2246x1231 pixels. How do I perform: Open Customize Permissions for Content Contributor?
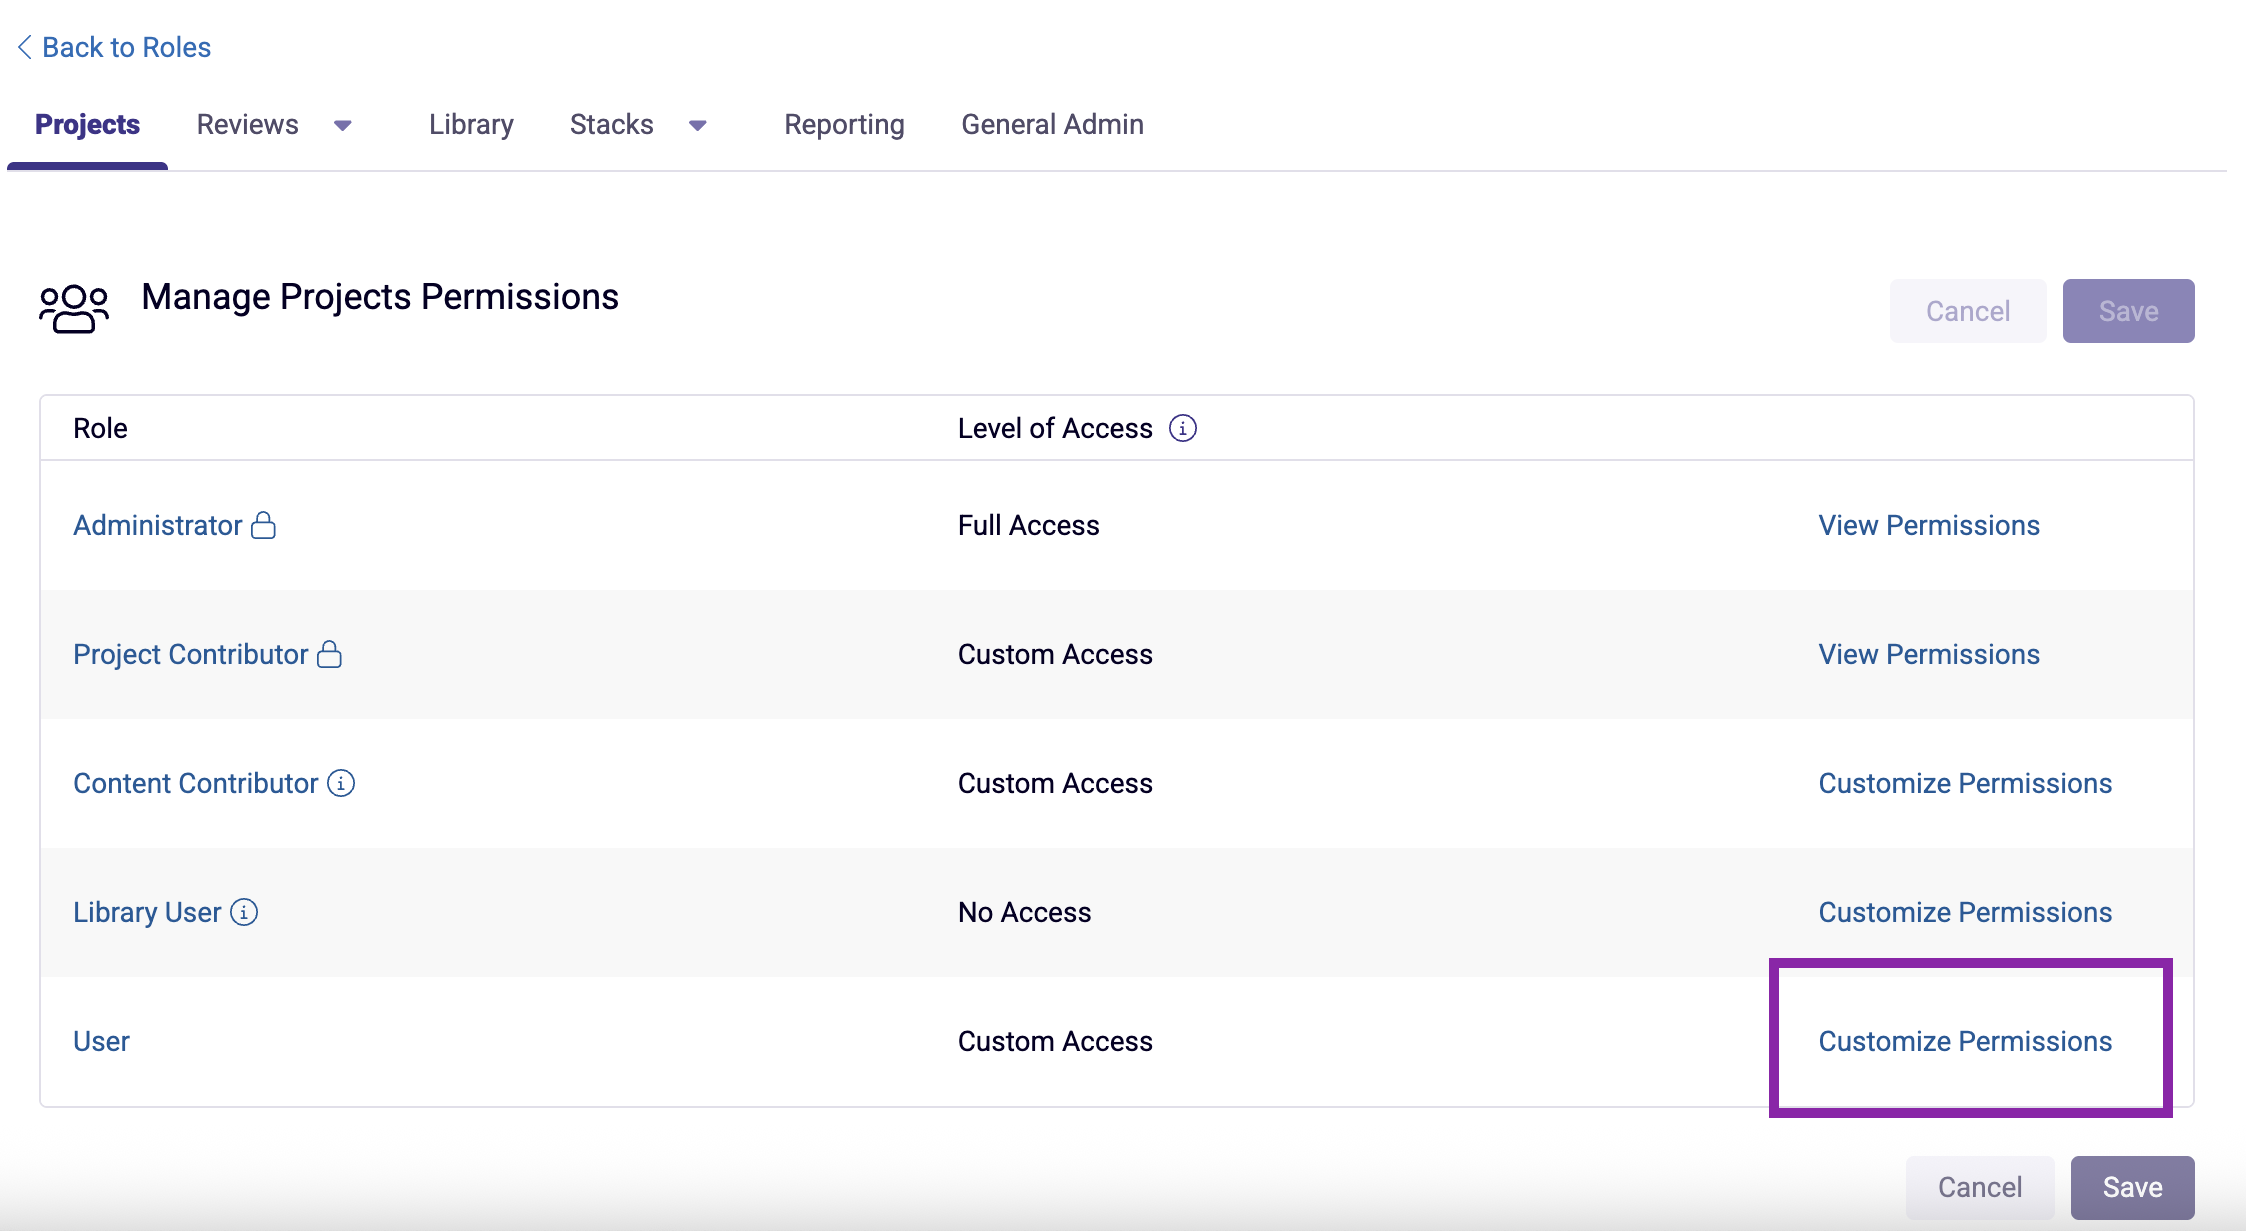coord(1964,783)
